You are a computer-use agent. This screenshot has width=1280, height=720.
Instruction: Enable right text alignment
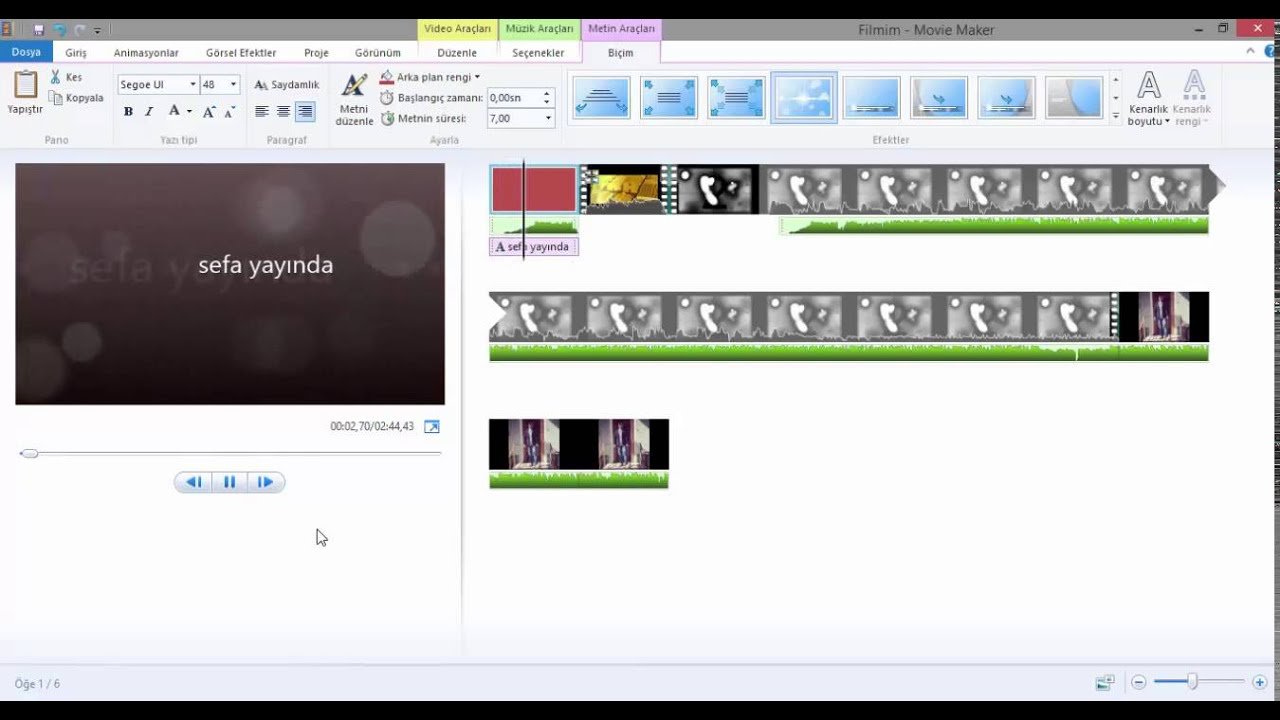coord(305,112)
